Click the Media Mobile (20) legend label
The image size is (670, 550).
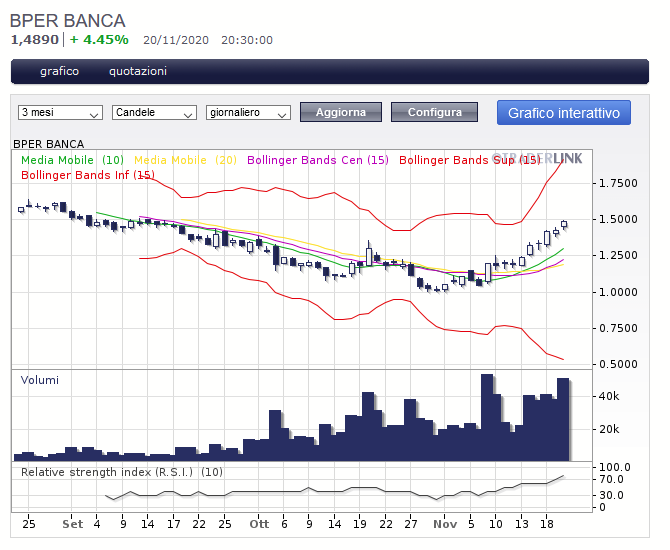click(x=185, y=160)
